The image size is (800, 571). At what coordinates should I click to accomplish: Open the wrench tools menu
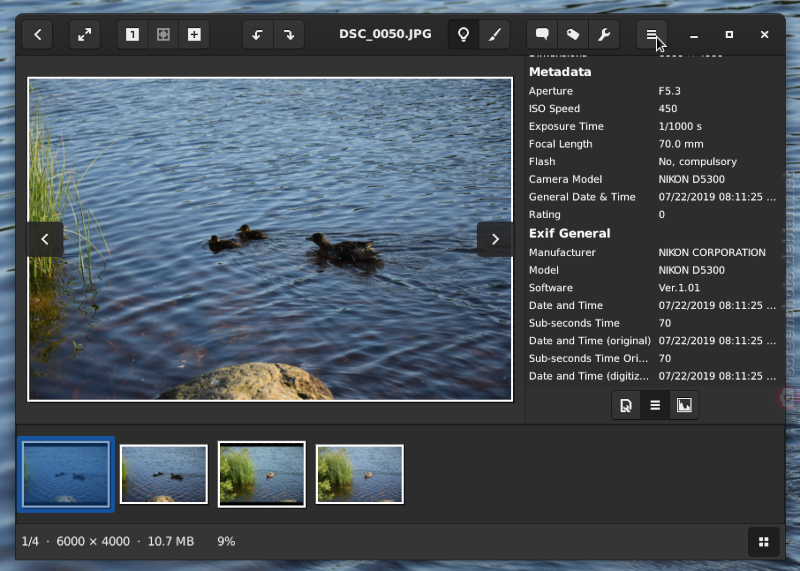point(604,35)
